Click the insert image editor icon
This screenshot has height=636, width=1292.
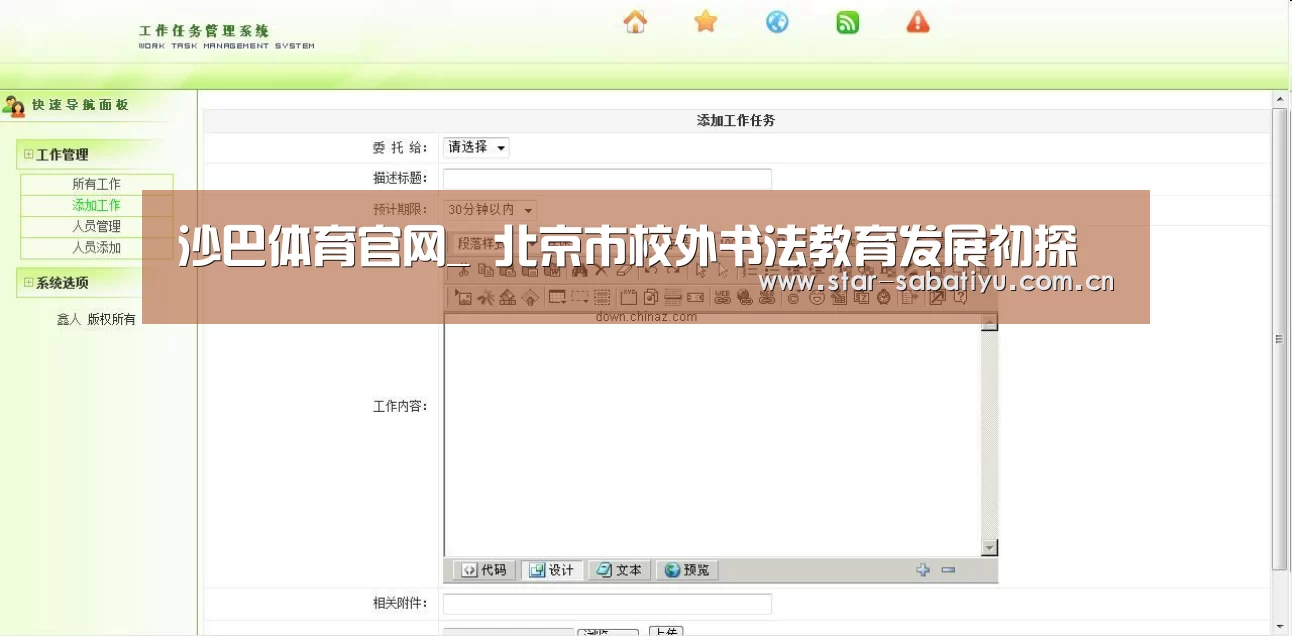tap(463, 297)
